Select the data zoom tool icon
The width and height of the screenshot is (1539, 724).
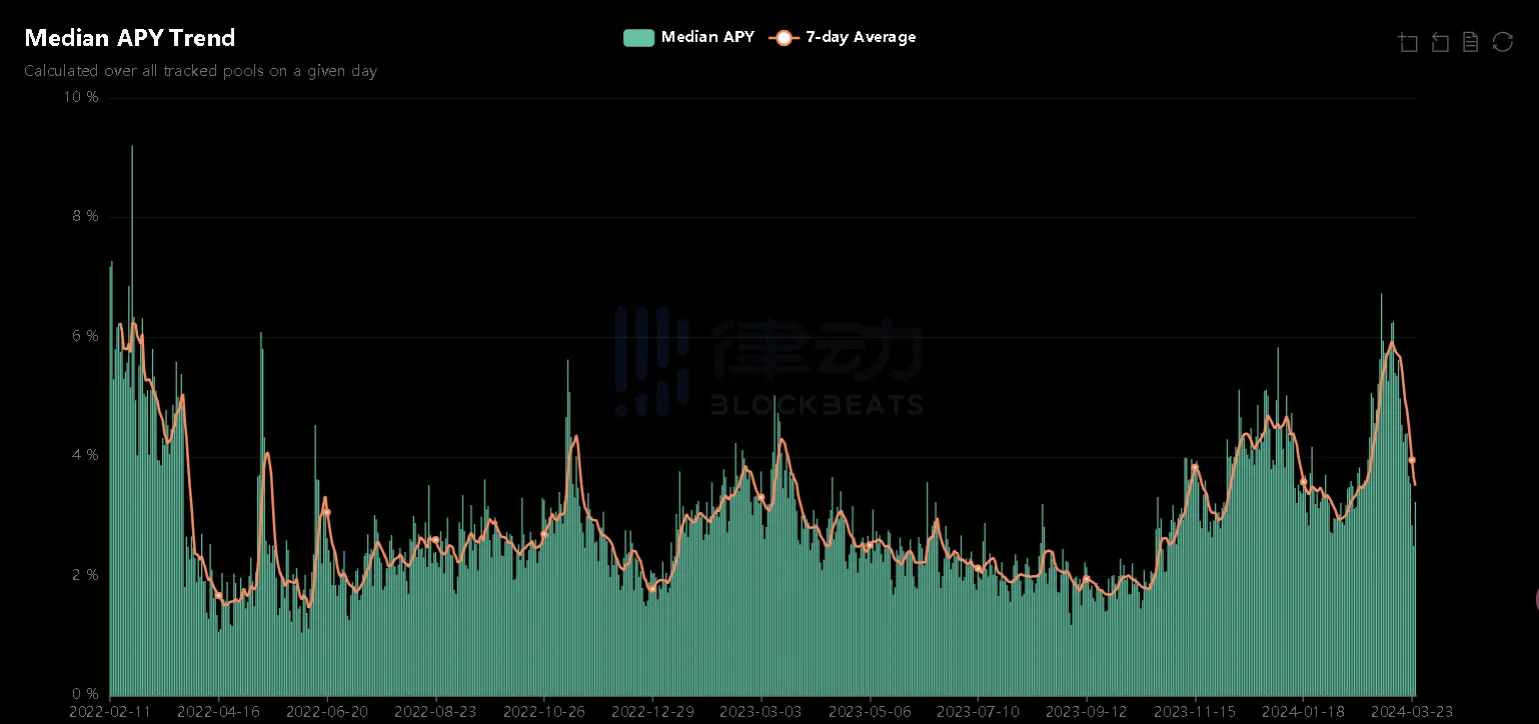click(1408, 42)
